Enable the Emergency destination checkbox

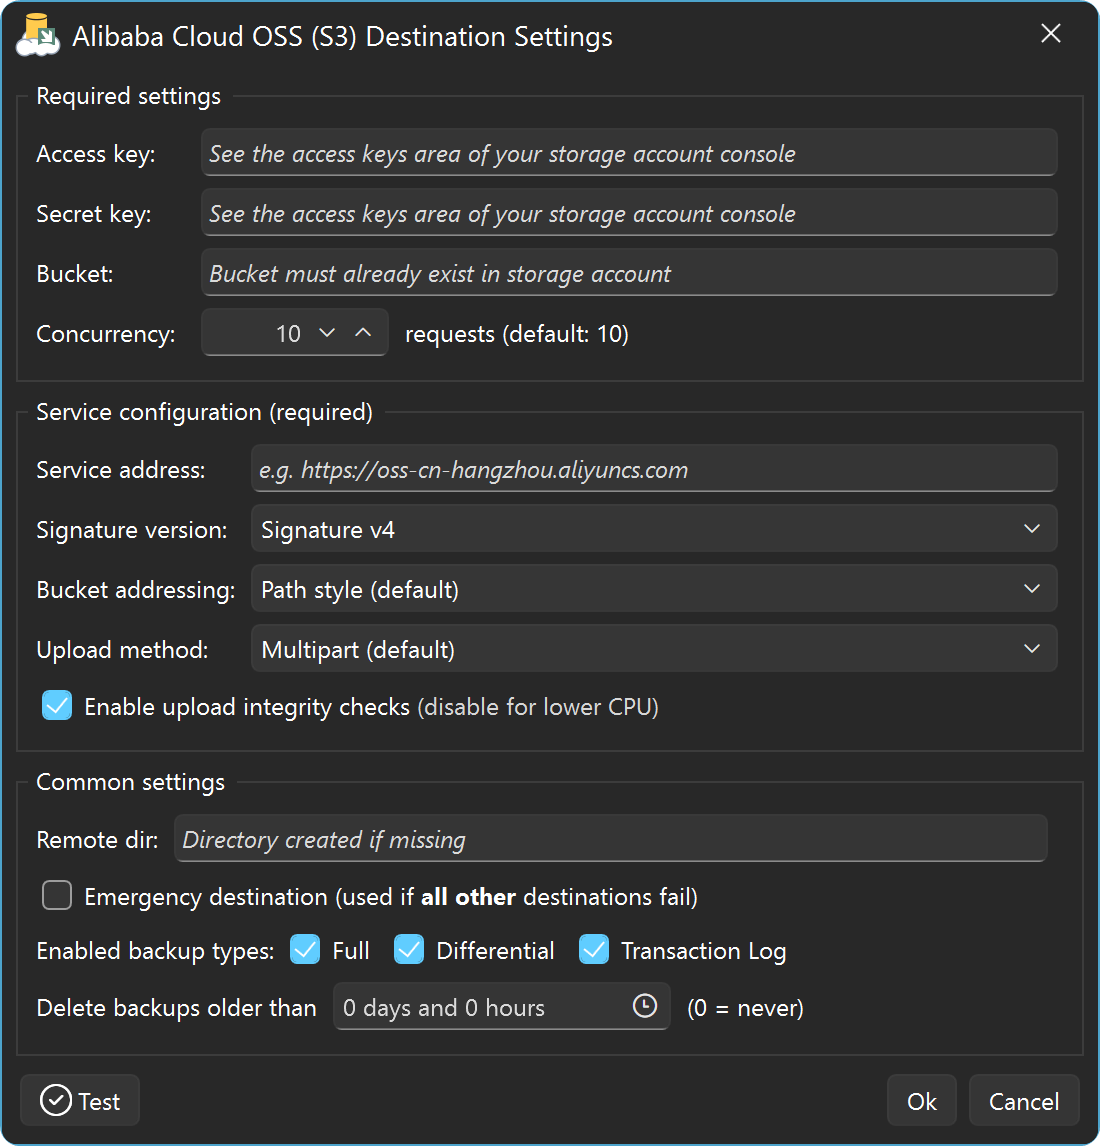pos(57,895)
